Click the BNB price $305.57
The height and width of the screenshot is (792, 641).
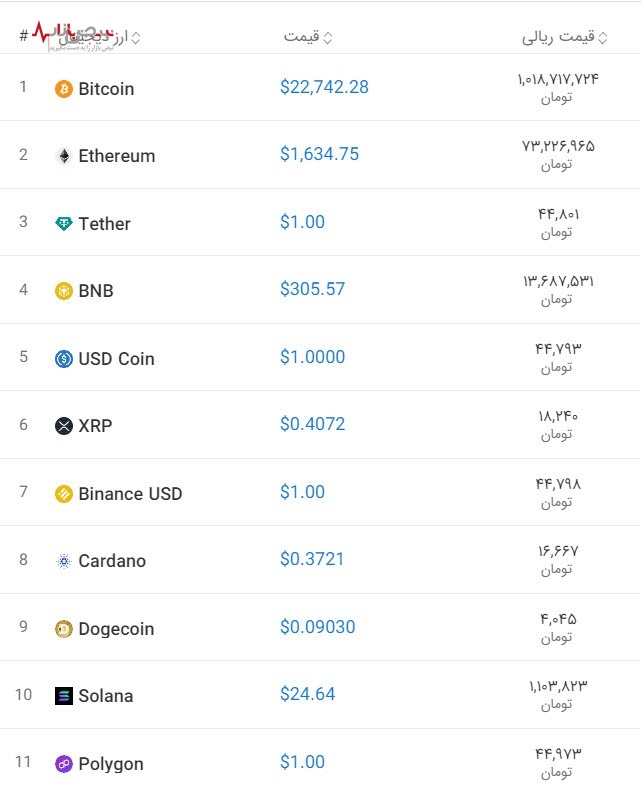point(312,289)
